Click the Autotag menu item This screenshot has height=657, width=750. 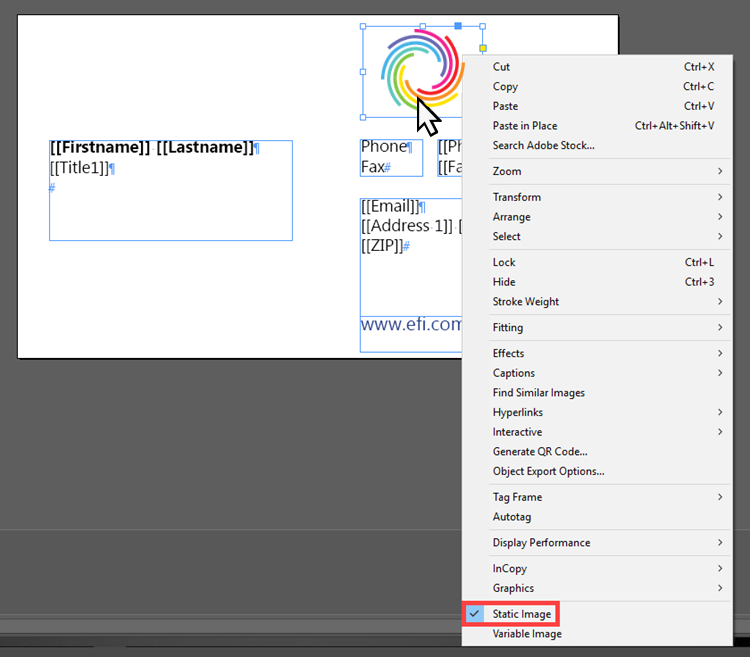512,517
